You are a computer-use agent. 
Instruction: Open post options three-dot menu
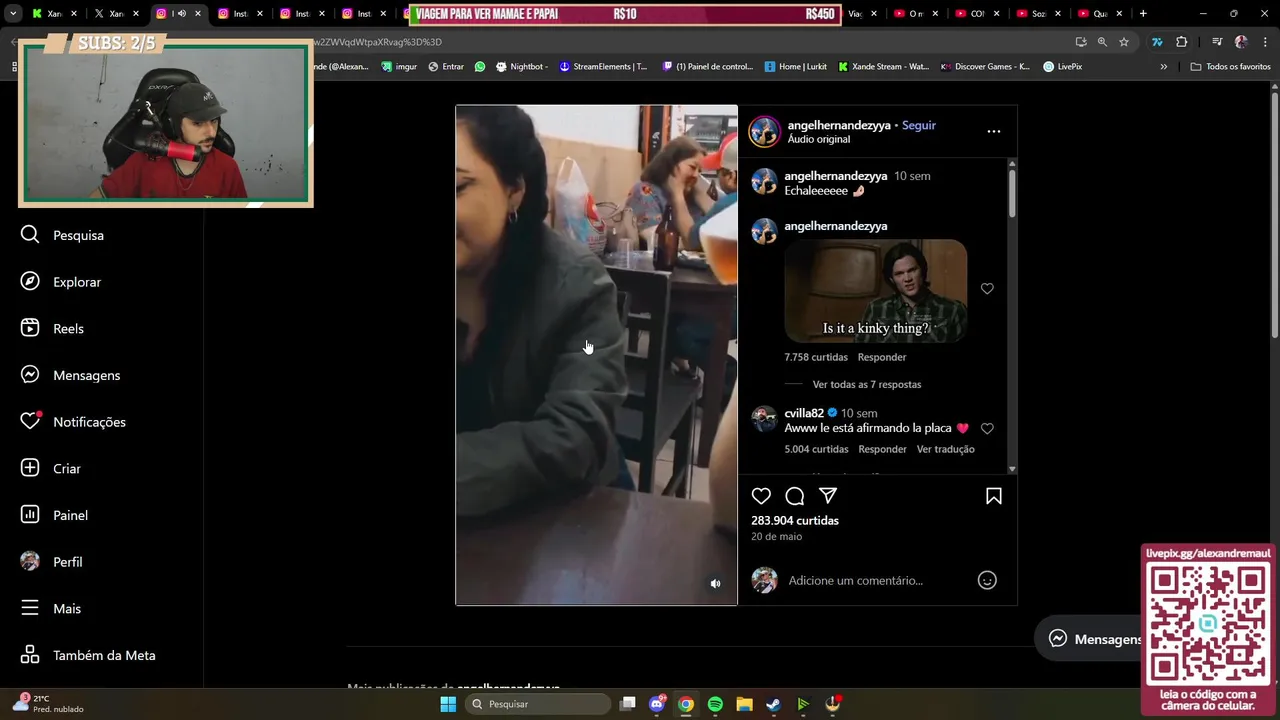coord(993,131)
